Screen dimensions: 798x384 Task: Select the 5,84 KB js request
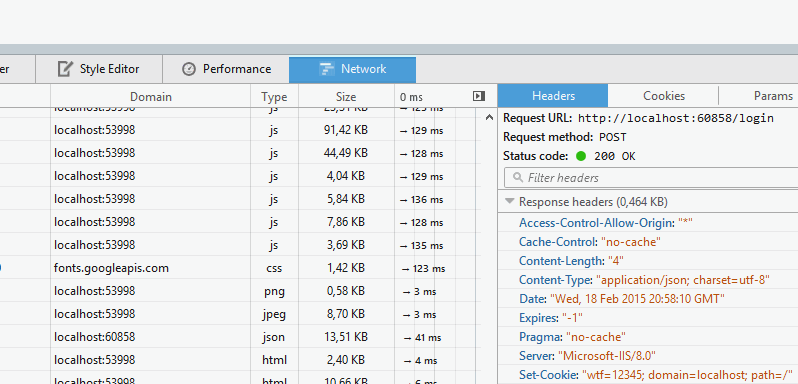point(240,199)
